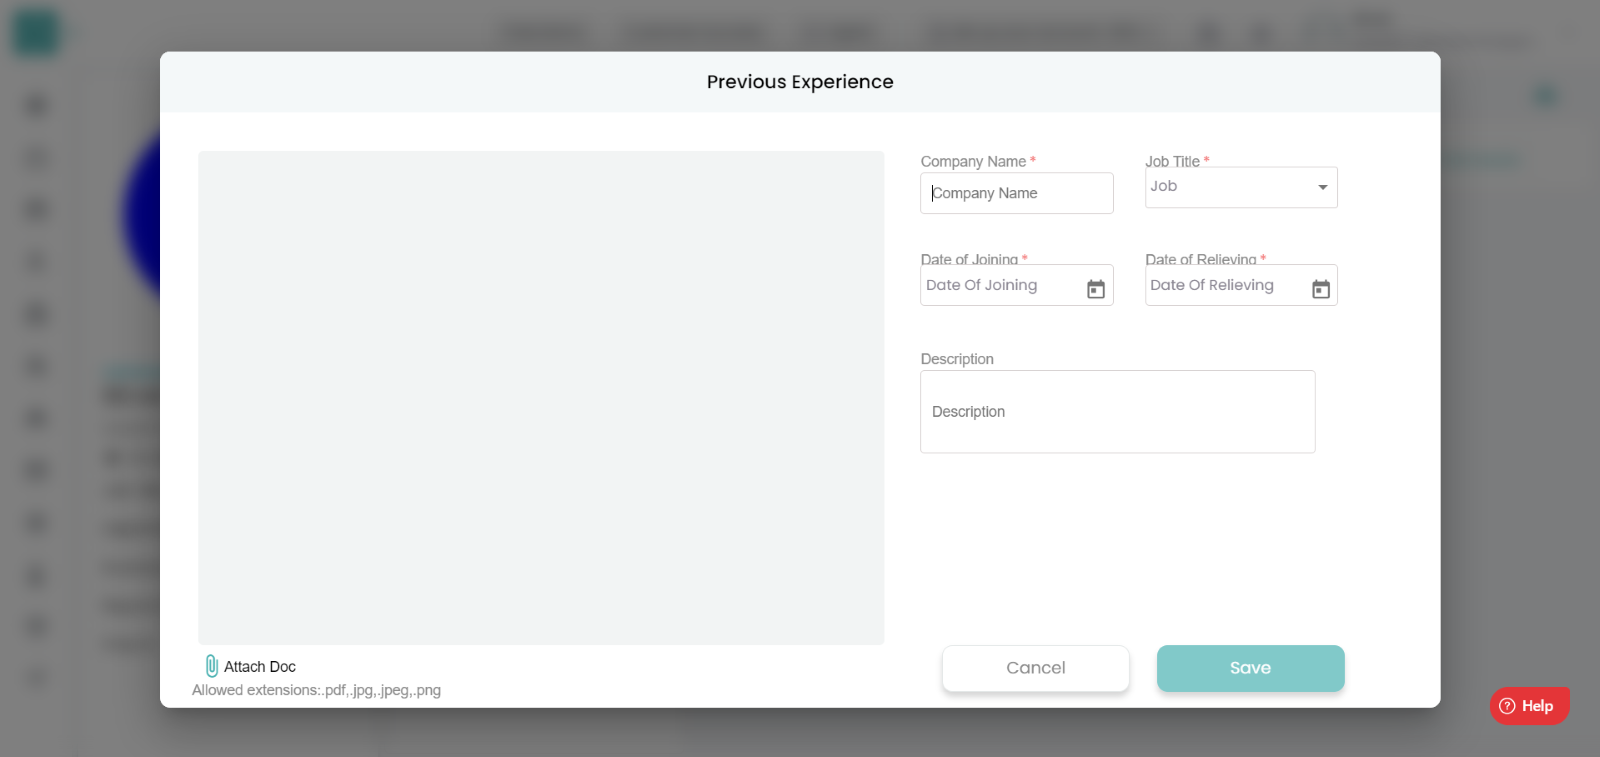Open the Date Of Relieving calendar icon
This screenshot has height=757, width=1600.
1321,289
